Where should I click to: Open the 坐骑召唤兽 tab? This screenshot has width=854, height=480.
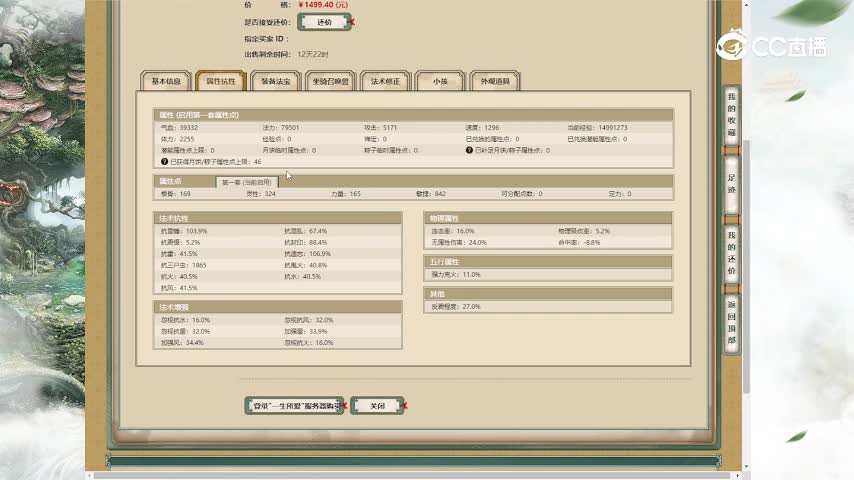331,82
